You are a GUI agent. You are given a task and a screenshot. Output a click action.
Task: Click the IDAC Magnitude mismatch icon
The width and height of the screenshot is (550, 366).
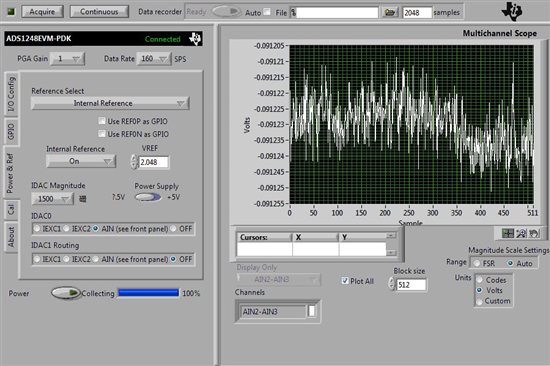[x=83, y=199]
